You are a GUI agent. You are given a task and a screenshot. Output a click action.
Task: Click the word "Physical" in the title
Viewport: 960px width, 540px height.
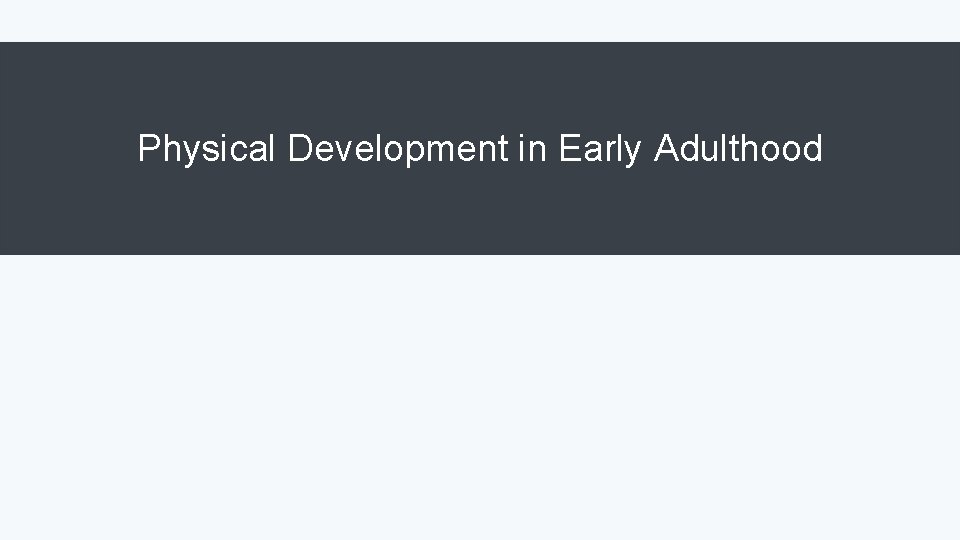(205, 149)
